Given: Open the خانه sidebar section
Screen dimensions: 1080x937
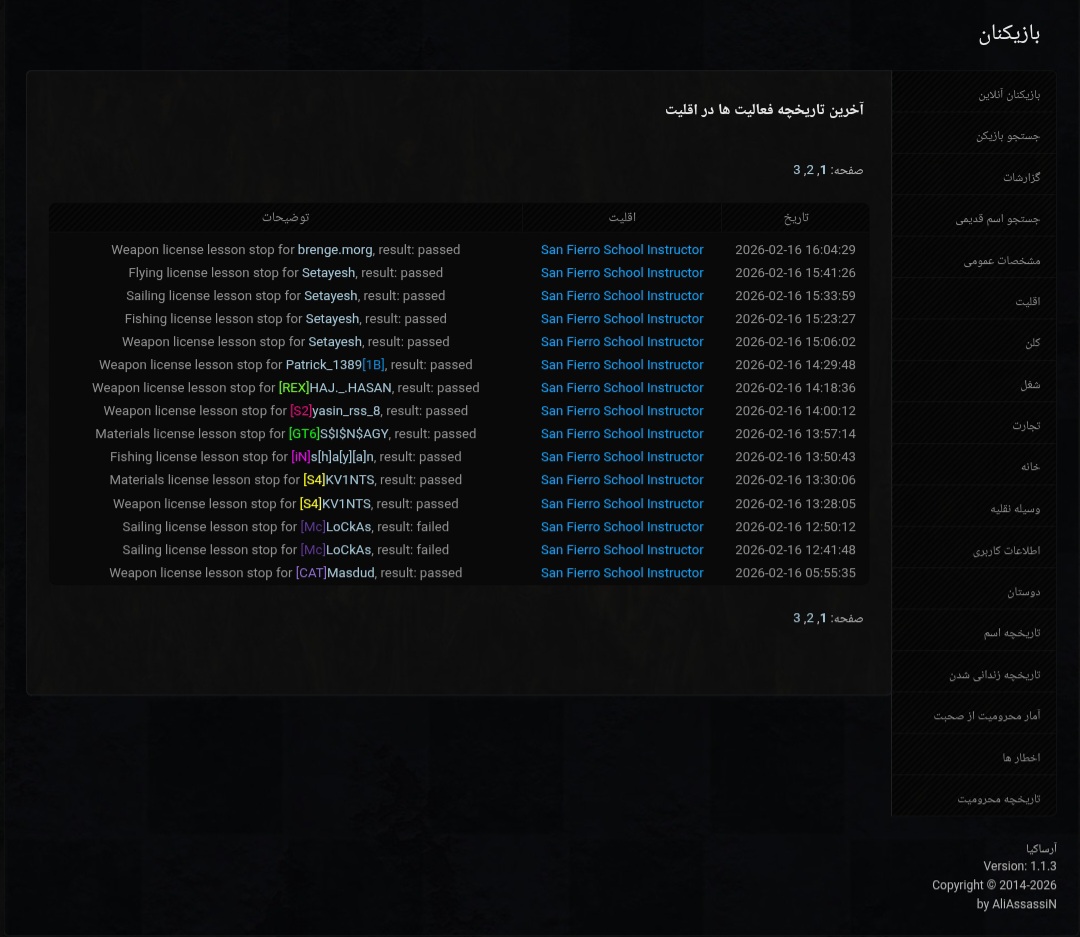Looking at the screenshot, I should point(975,465).
